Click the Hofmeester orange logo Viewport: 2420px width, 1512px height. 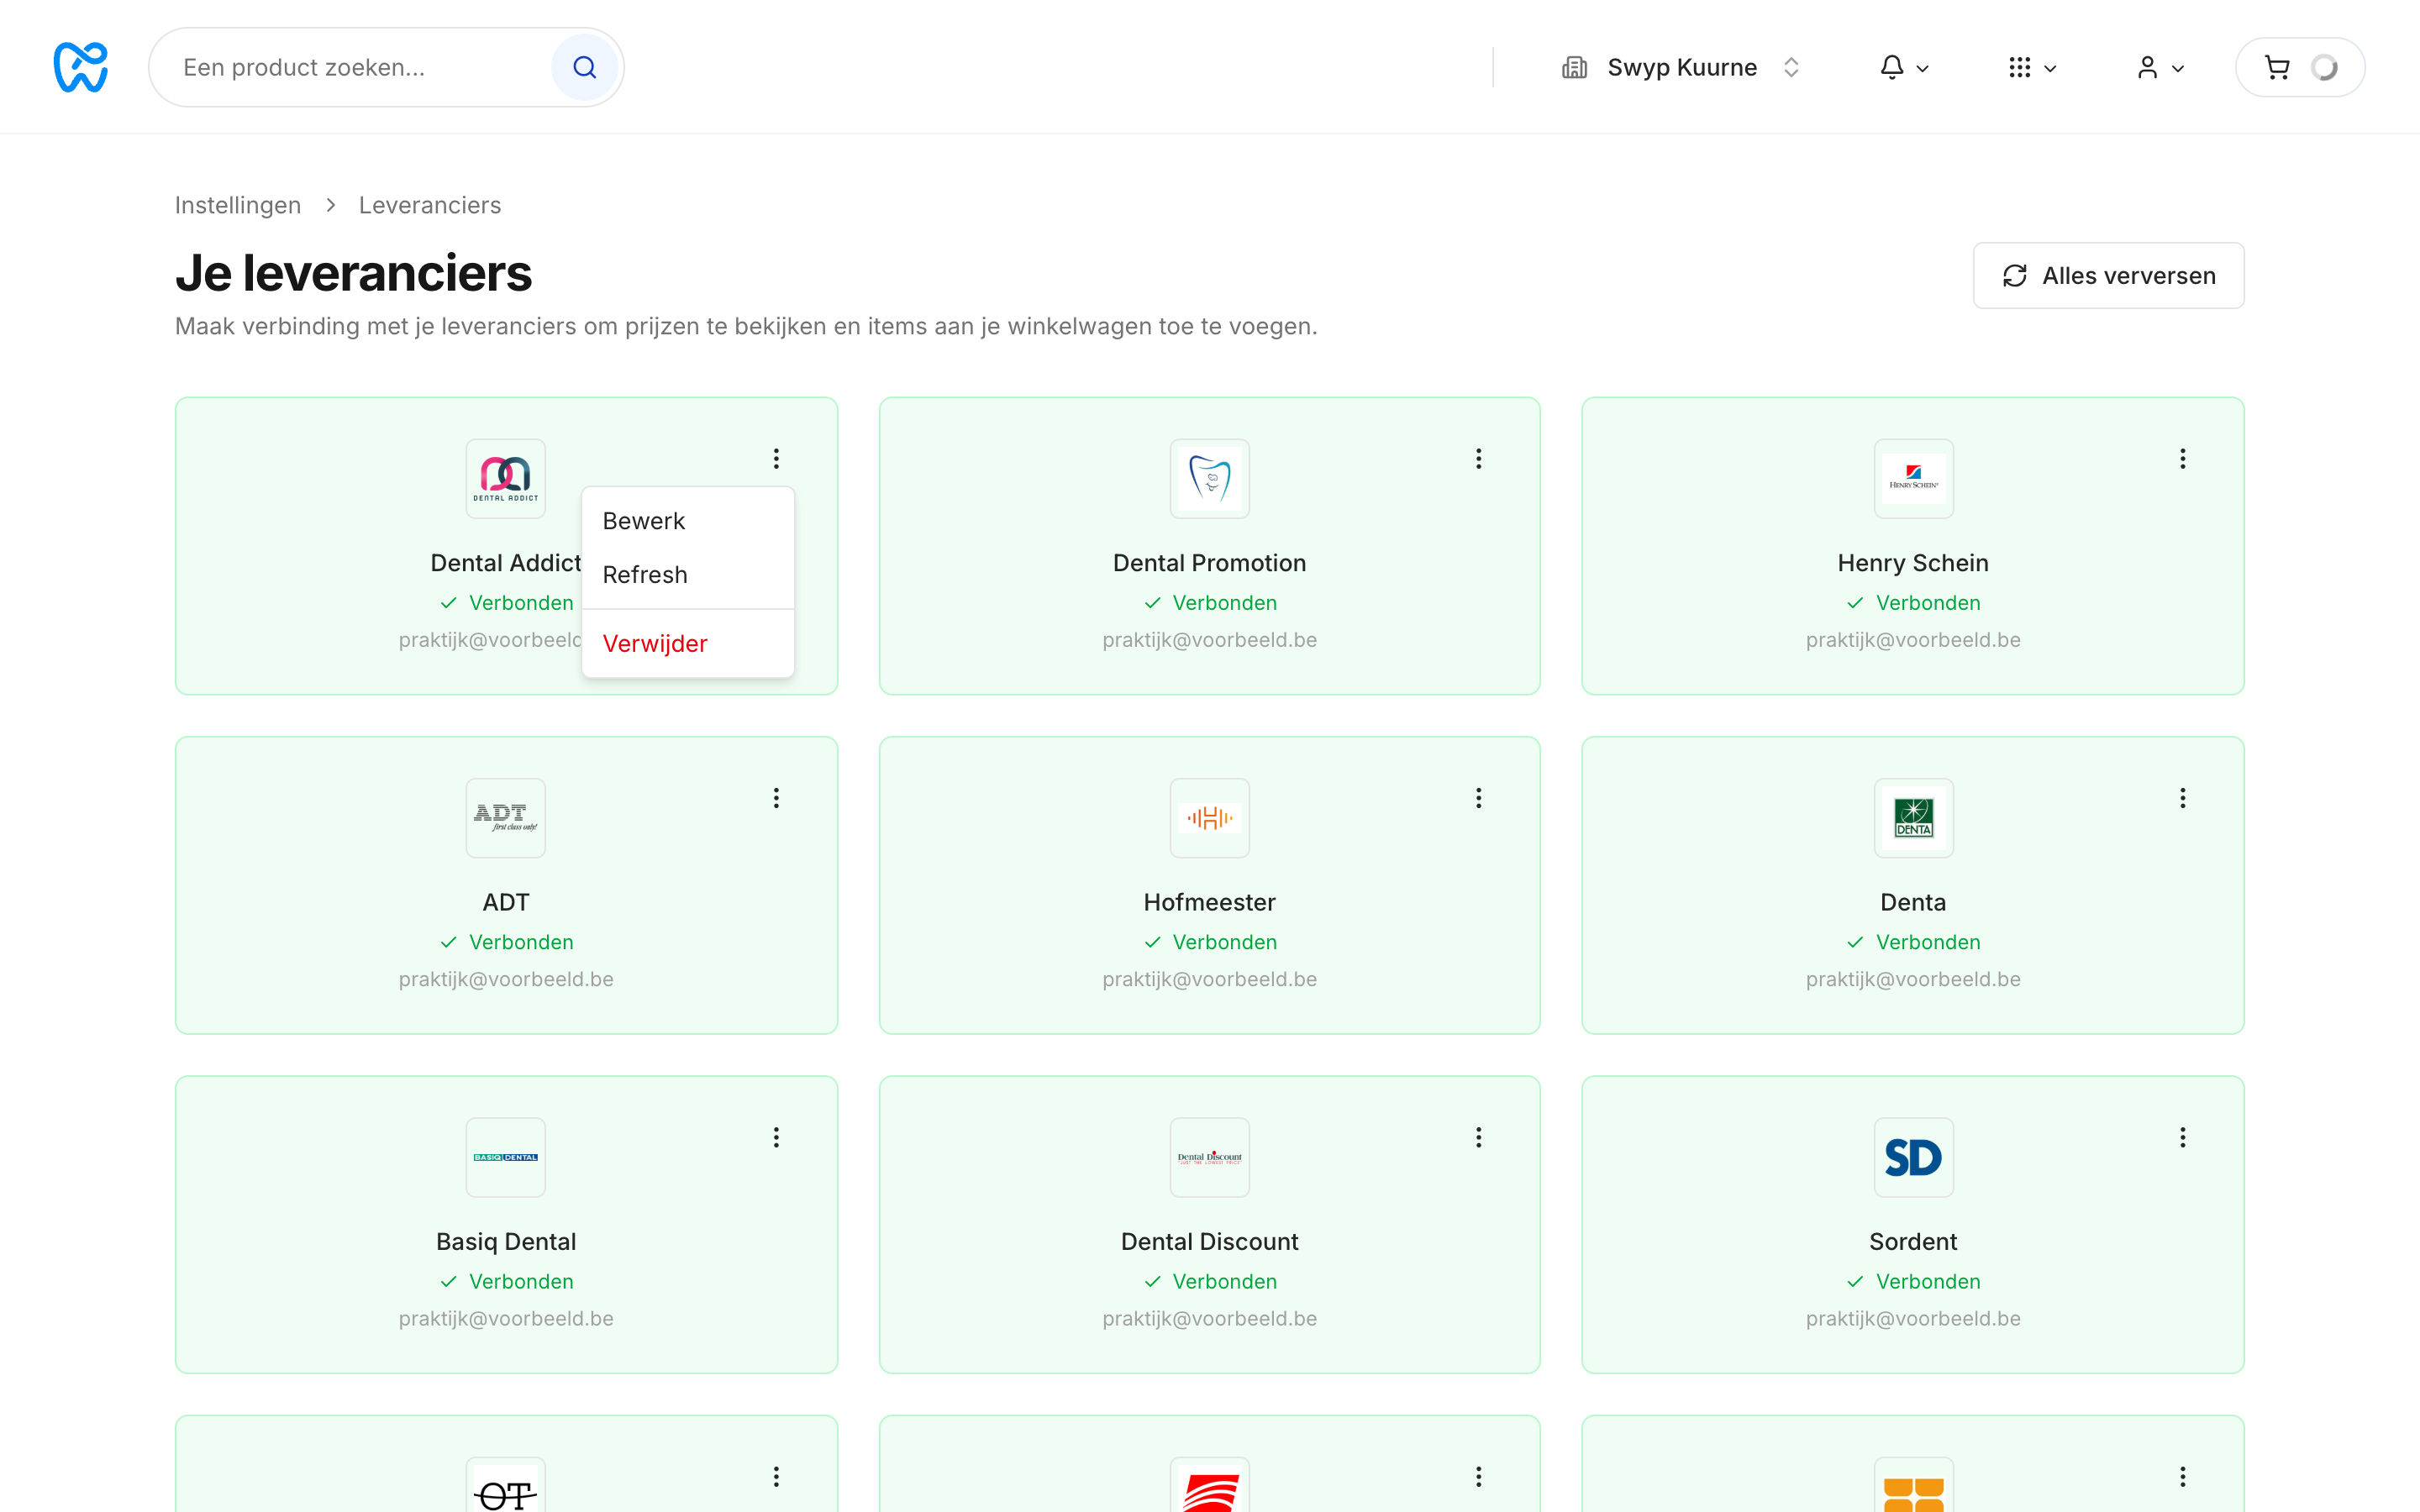click(1210, 818)
